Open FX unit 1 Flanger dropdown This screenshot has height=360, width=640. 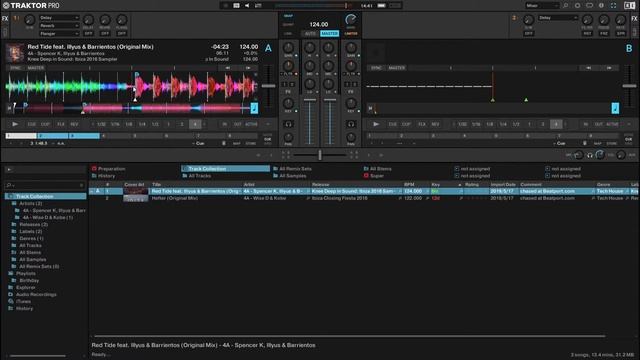pos(59,33)
